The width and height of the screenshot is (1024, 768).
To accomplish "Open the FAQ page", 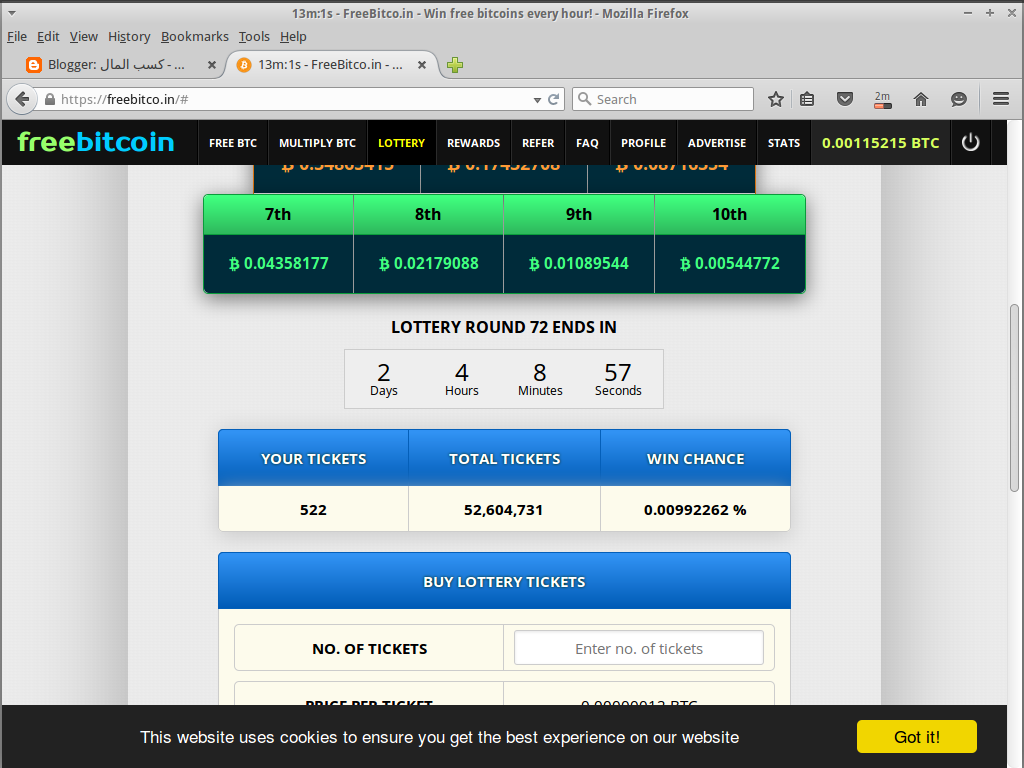I will point(587,142).
